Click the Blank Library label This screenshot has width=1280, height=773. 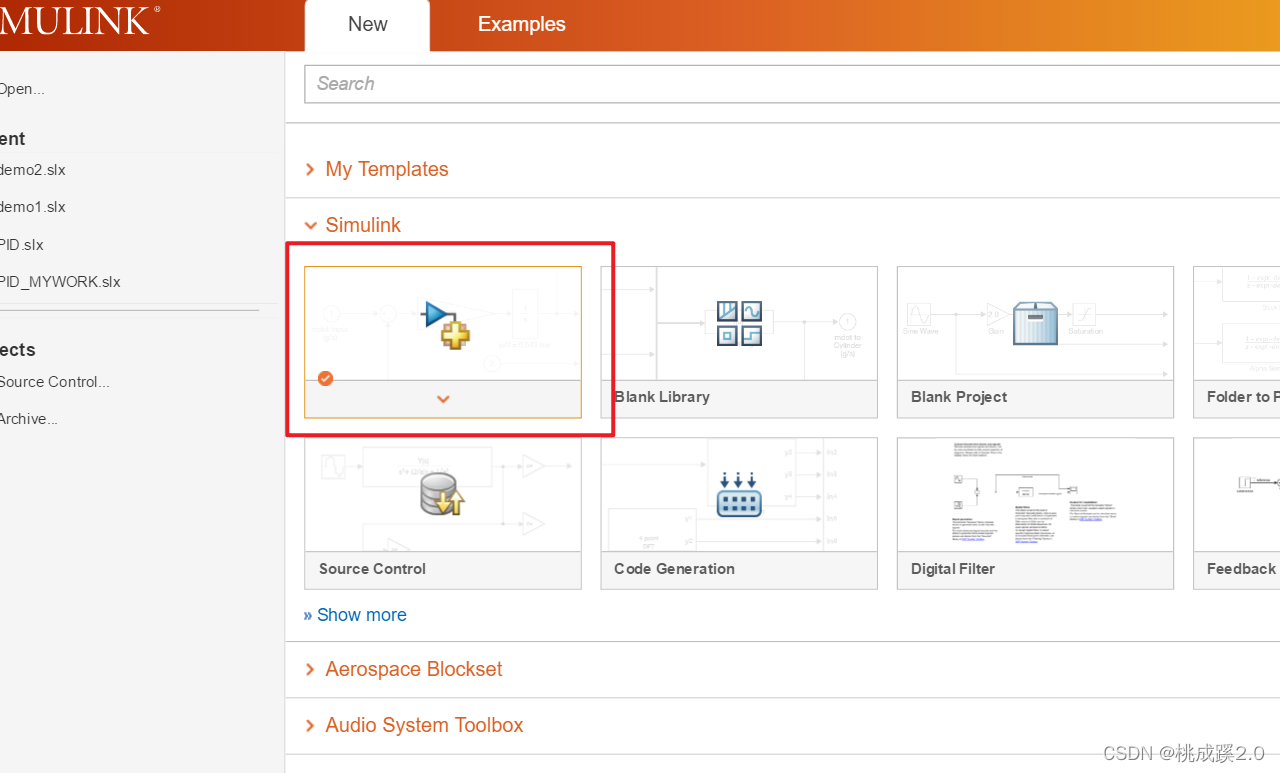(662, 397)
